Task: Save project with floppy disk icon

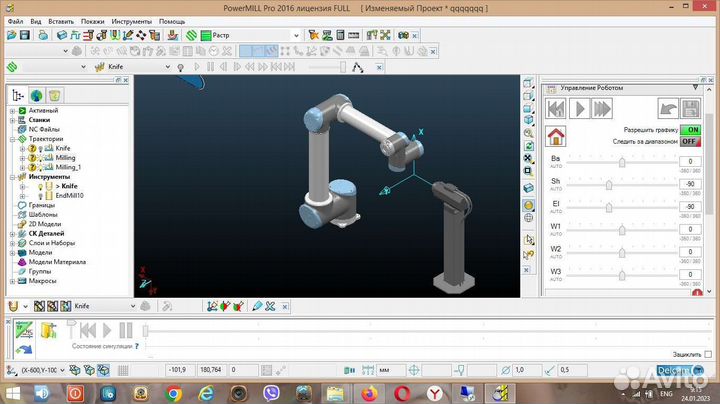Action: [24, 35]
